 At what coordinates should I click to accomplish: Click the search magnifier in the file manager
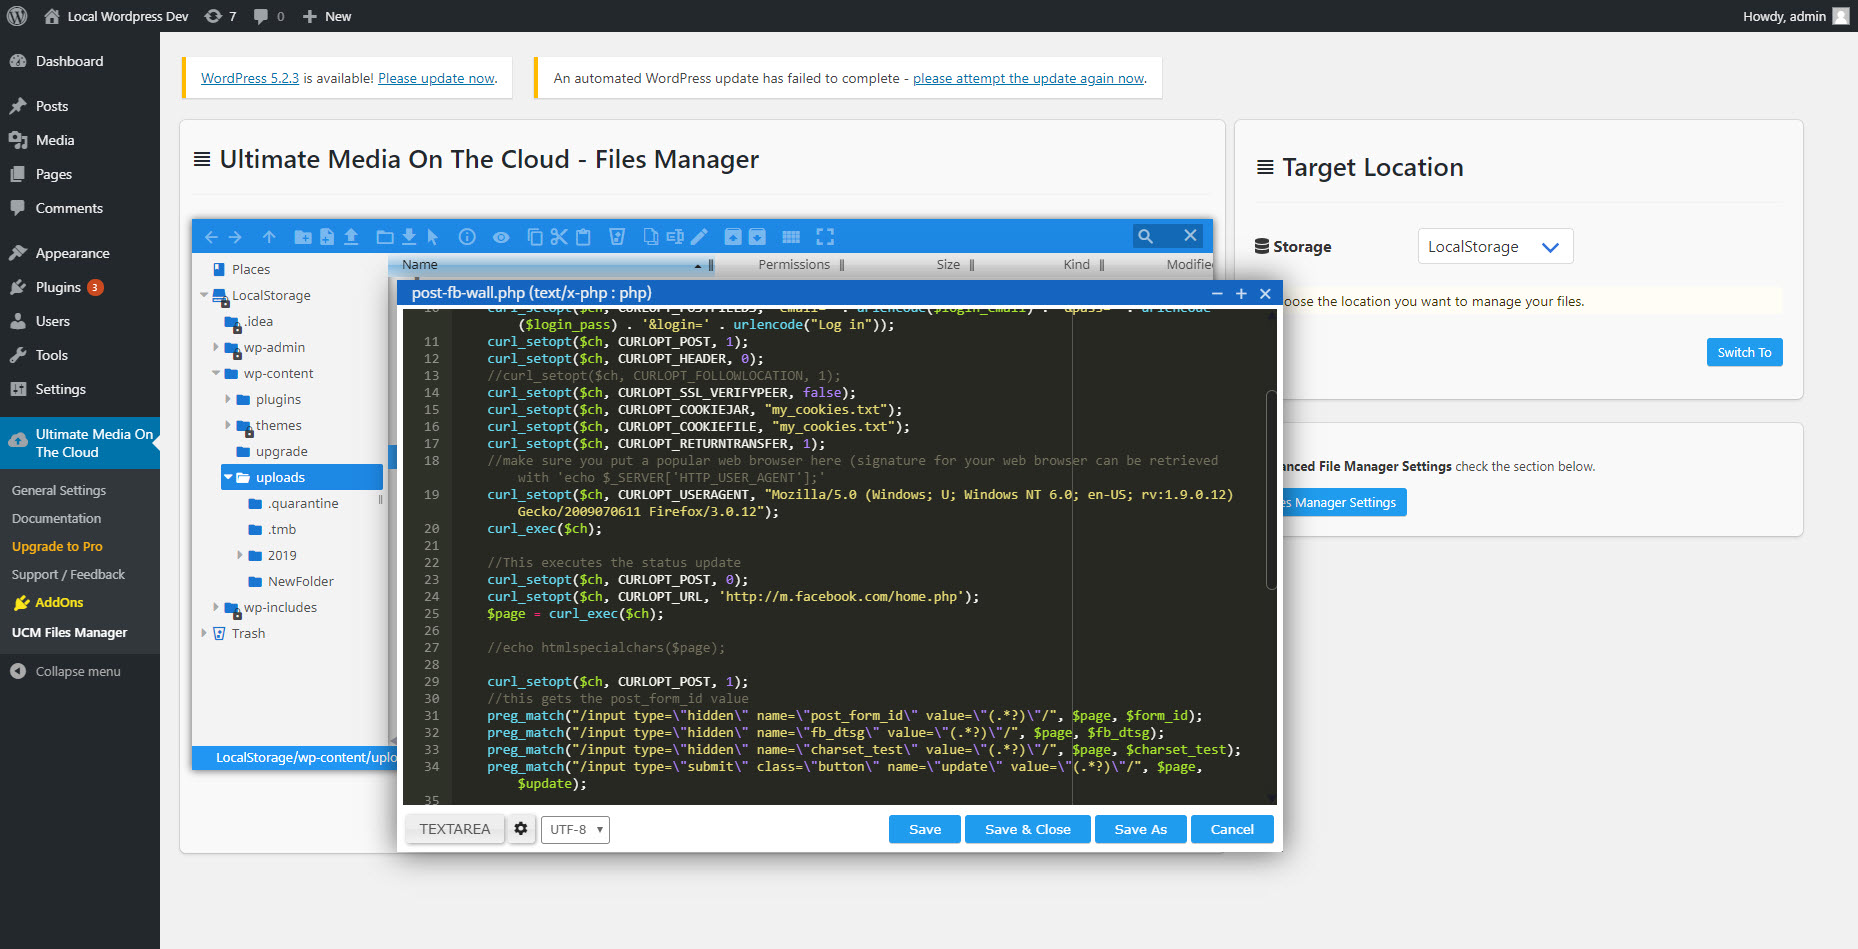click(x=1146, y=236)
